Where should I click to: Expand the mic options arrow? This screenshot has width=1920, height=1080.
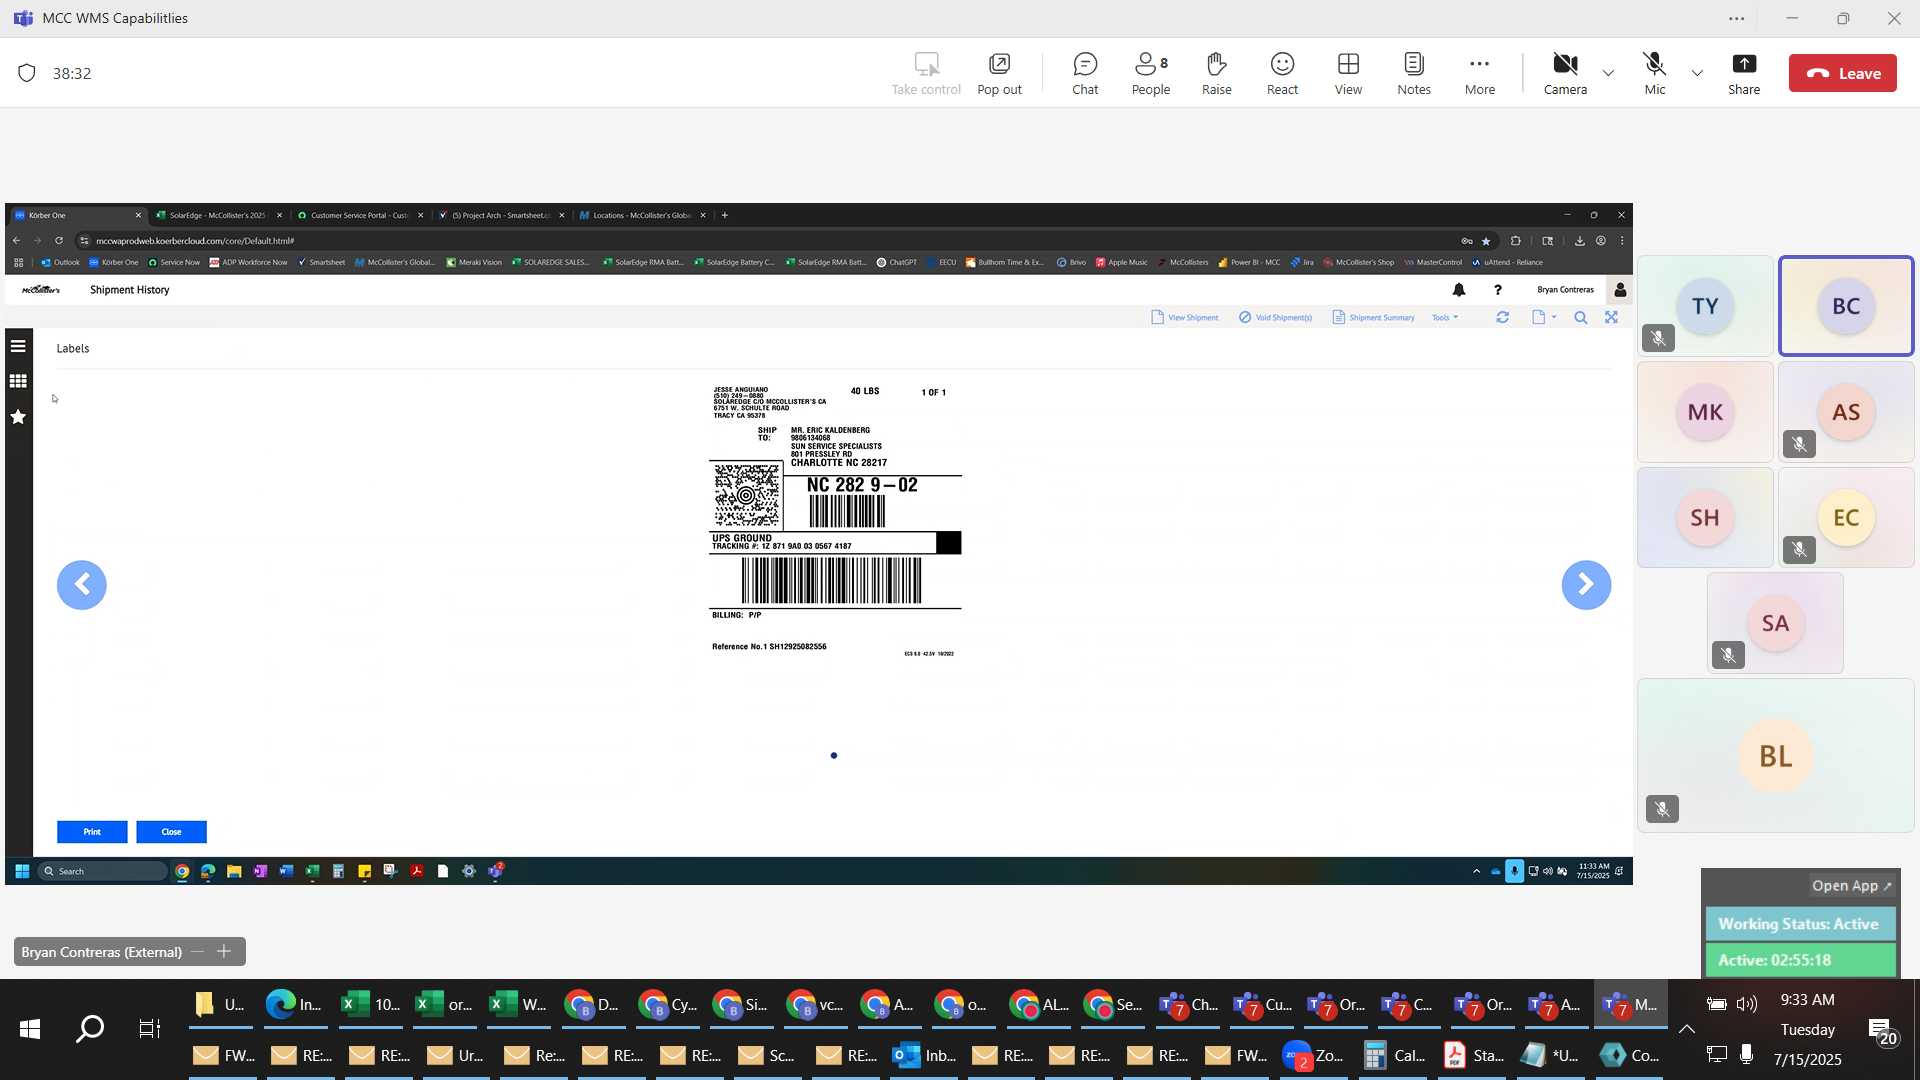pos(1697,73)
